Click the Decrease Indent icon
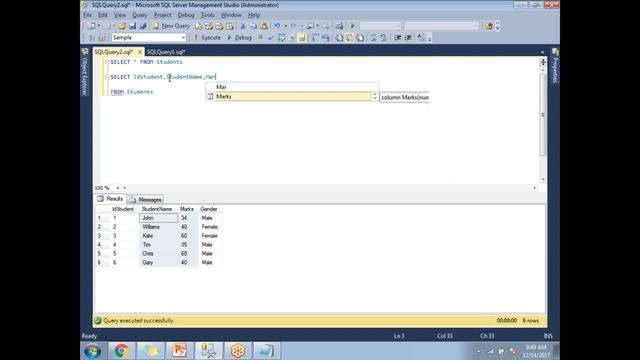This screenshot has width=640, height=360. coord(398,38)
